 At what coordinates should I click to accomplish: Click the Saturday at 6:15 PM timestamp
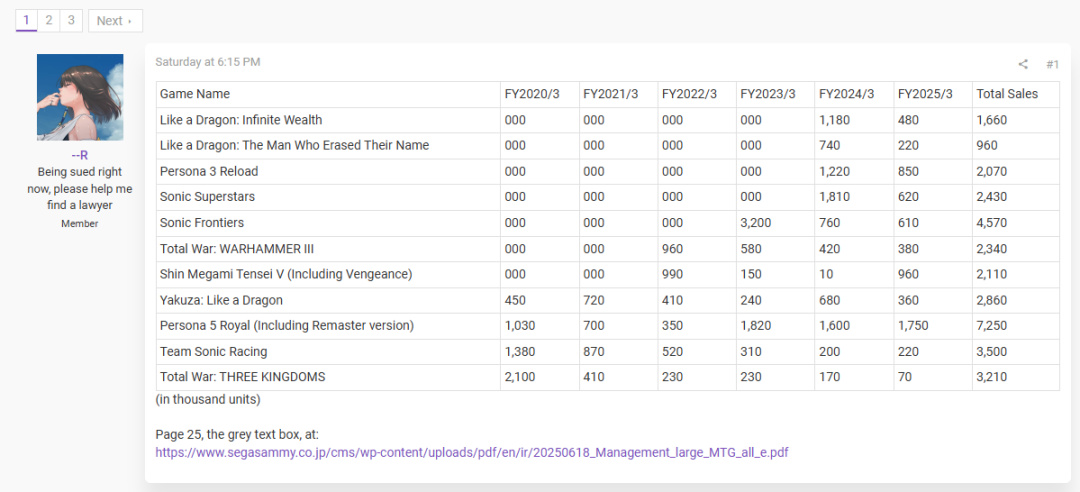tap(207, 62)
